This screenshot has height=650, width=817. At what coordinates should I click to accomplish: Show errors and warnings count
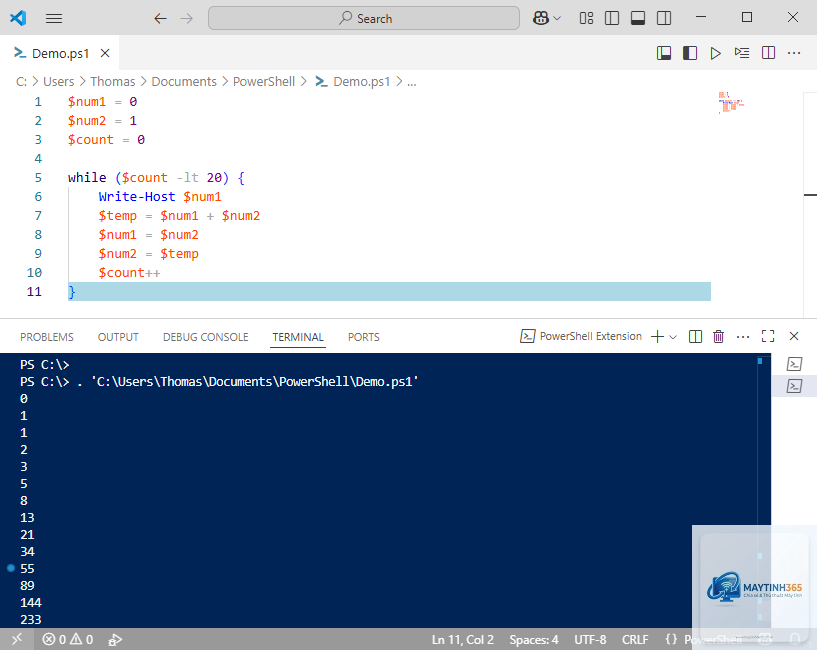(x=67, y=640)
